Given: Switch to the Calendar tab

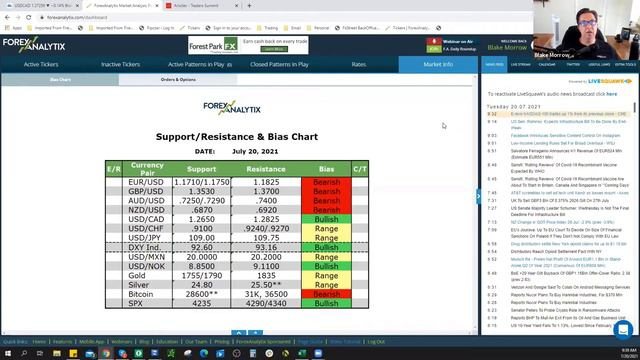Looking at the screenshot, I should [x=547, y=64].
